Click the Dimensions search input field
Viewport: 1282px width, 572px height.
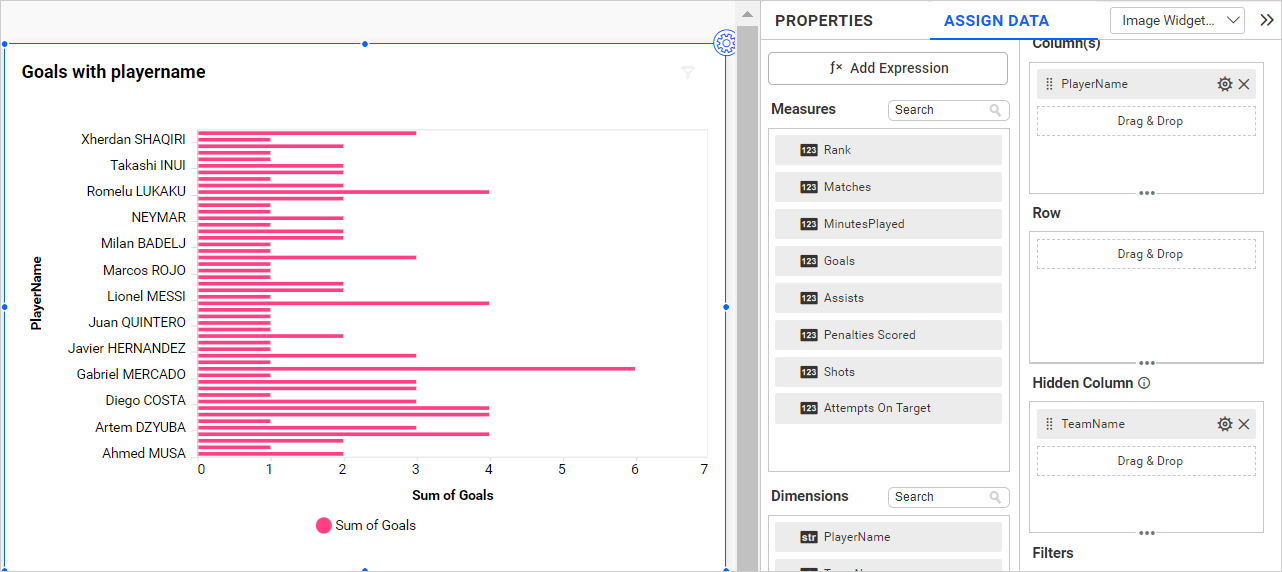click(x=938, y=497)
